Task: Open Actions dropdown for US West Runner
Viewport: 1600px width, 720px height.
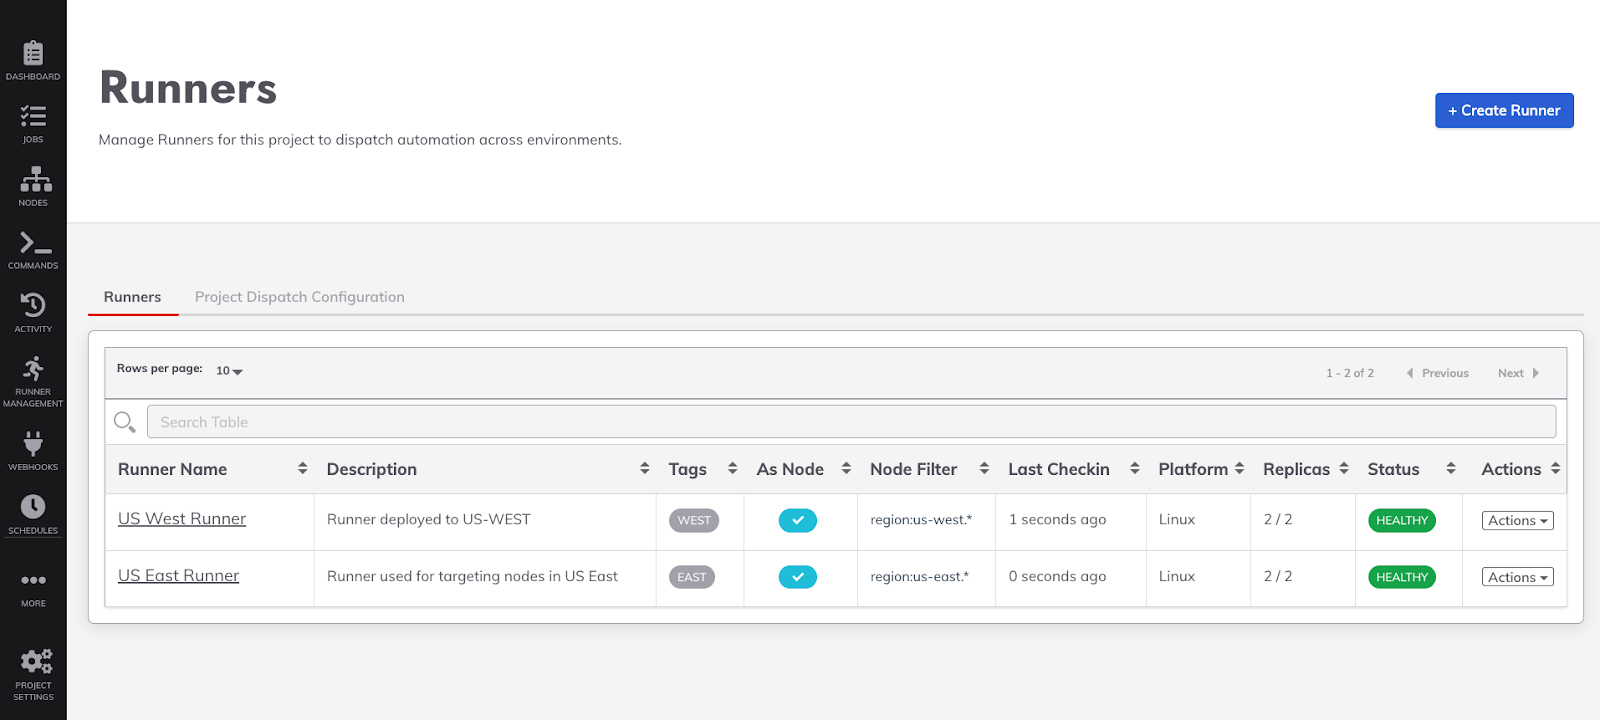Action: (1517, 521)
